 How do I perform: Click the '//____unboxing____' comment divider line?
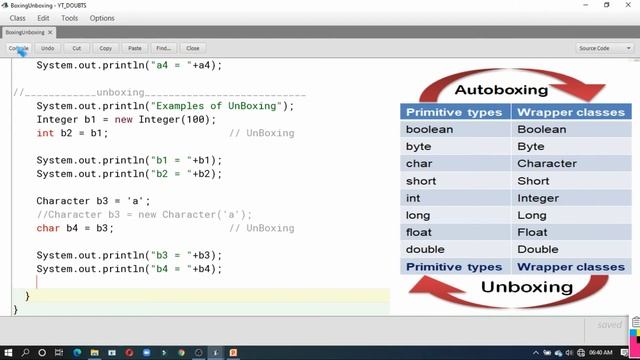(x=160, y=93)
